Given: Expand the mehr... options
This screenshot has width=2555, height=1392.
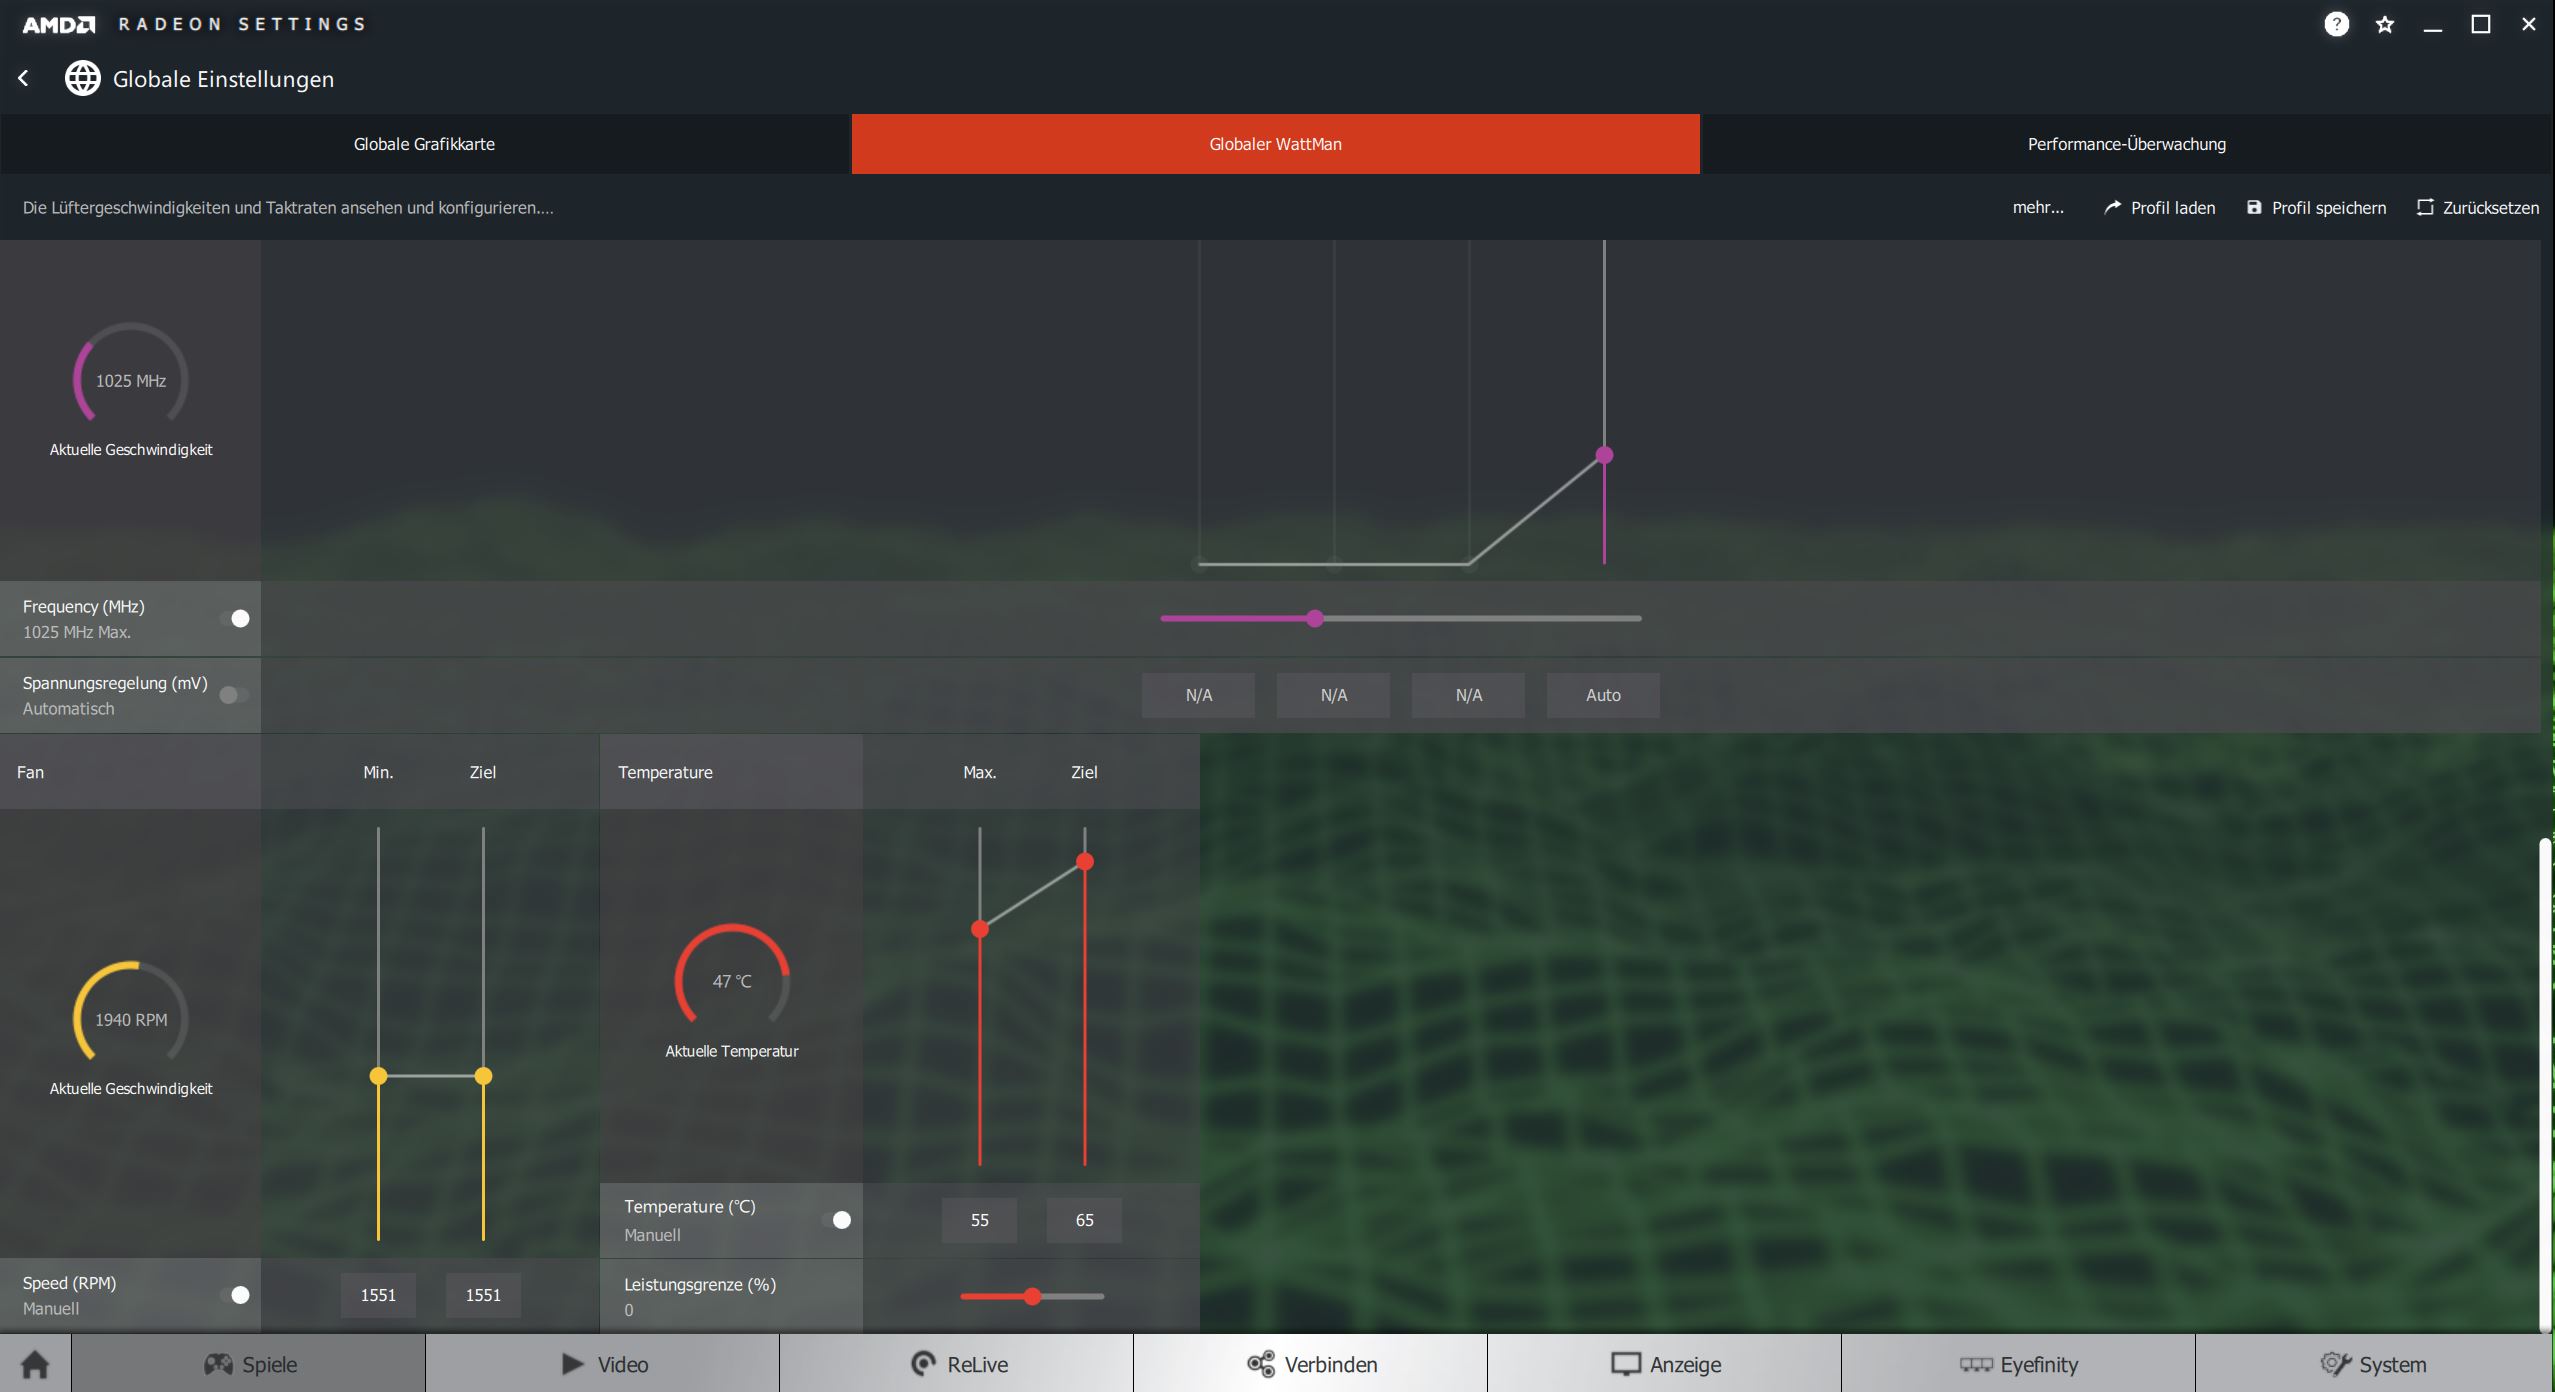Looking at the screenshot, I should pyautogui.click(x=2037, y=208).
